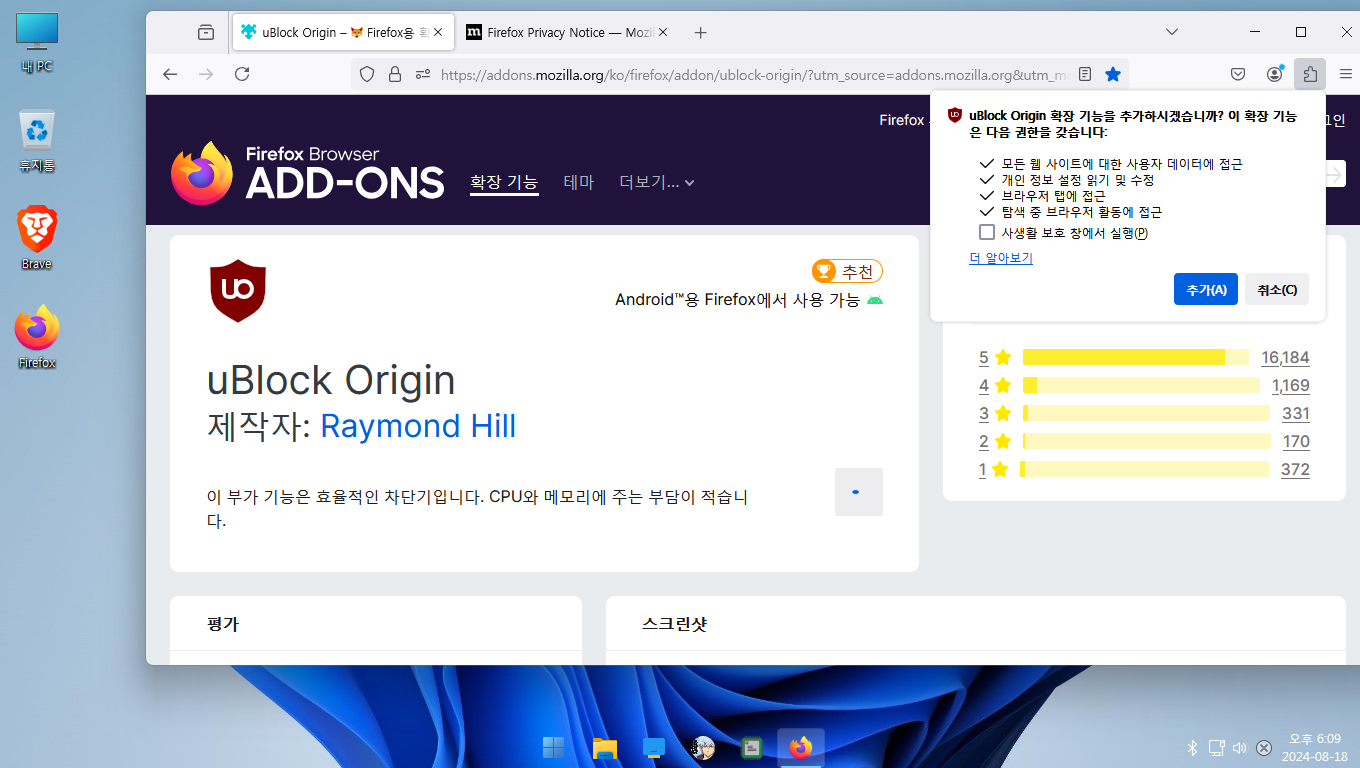Click the 취소(C) button
Screen dimensions: 1360x768
(x=1277, y=289)
